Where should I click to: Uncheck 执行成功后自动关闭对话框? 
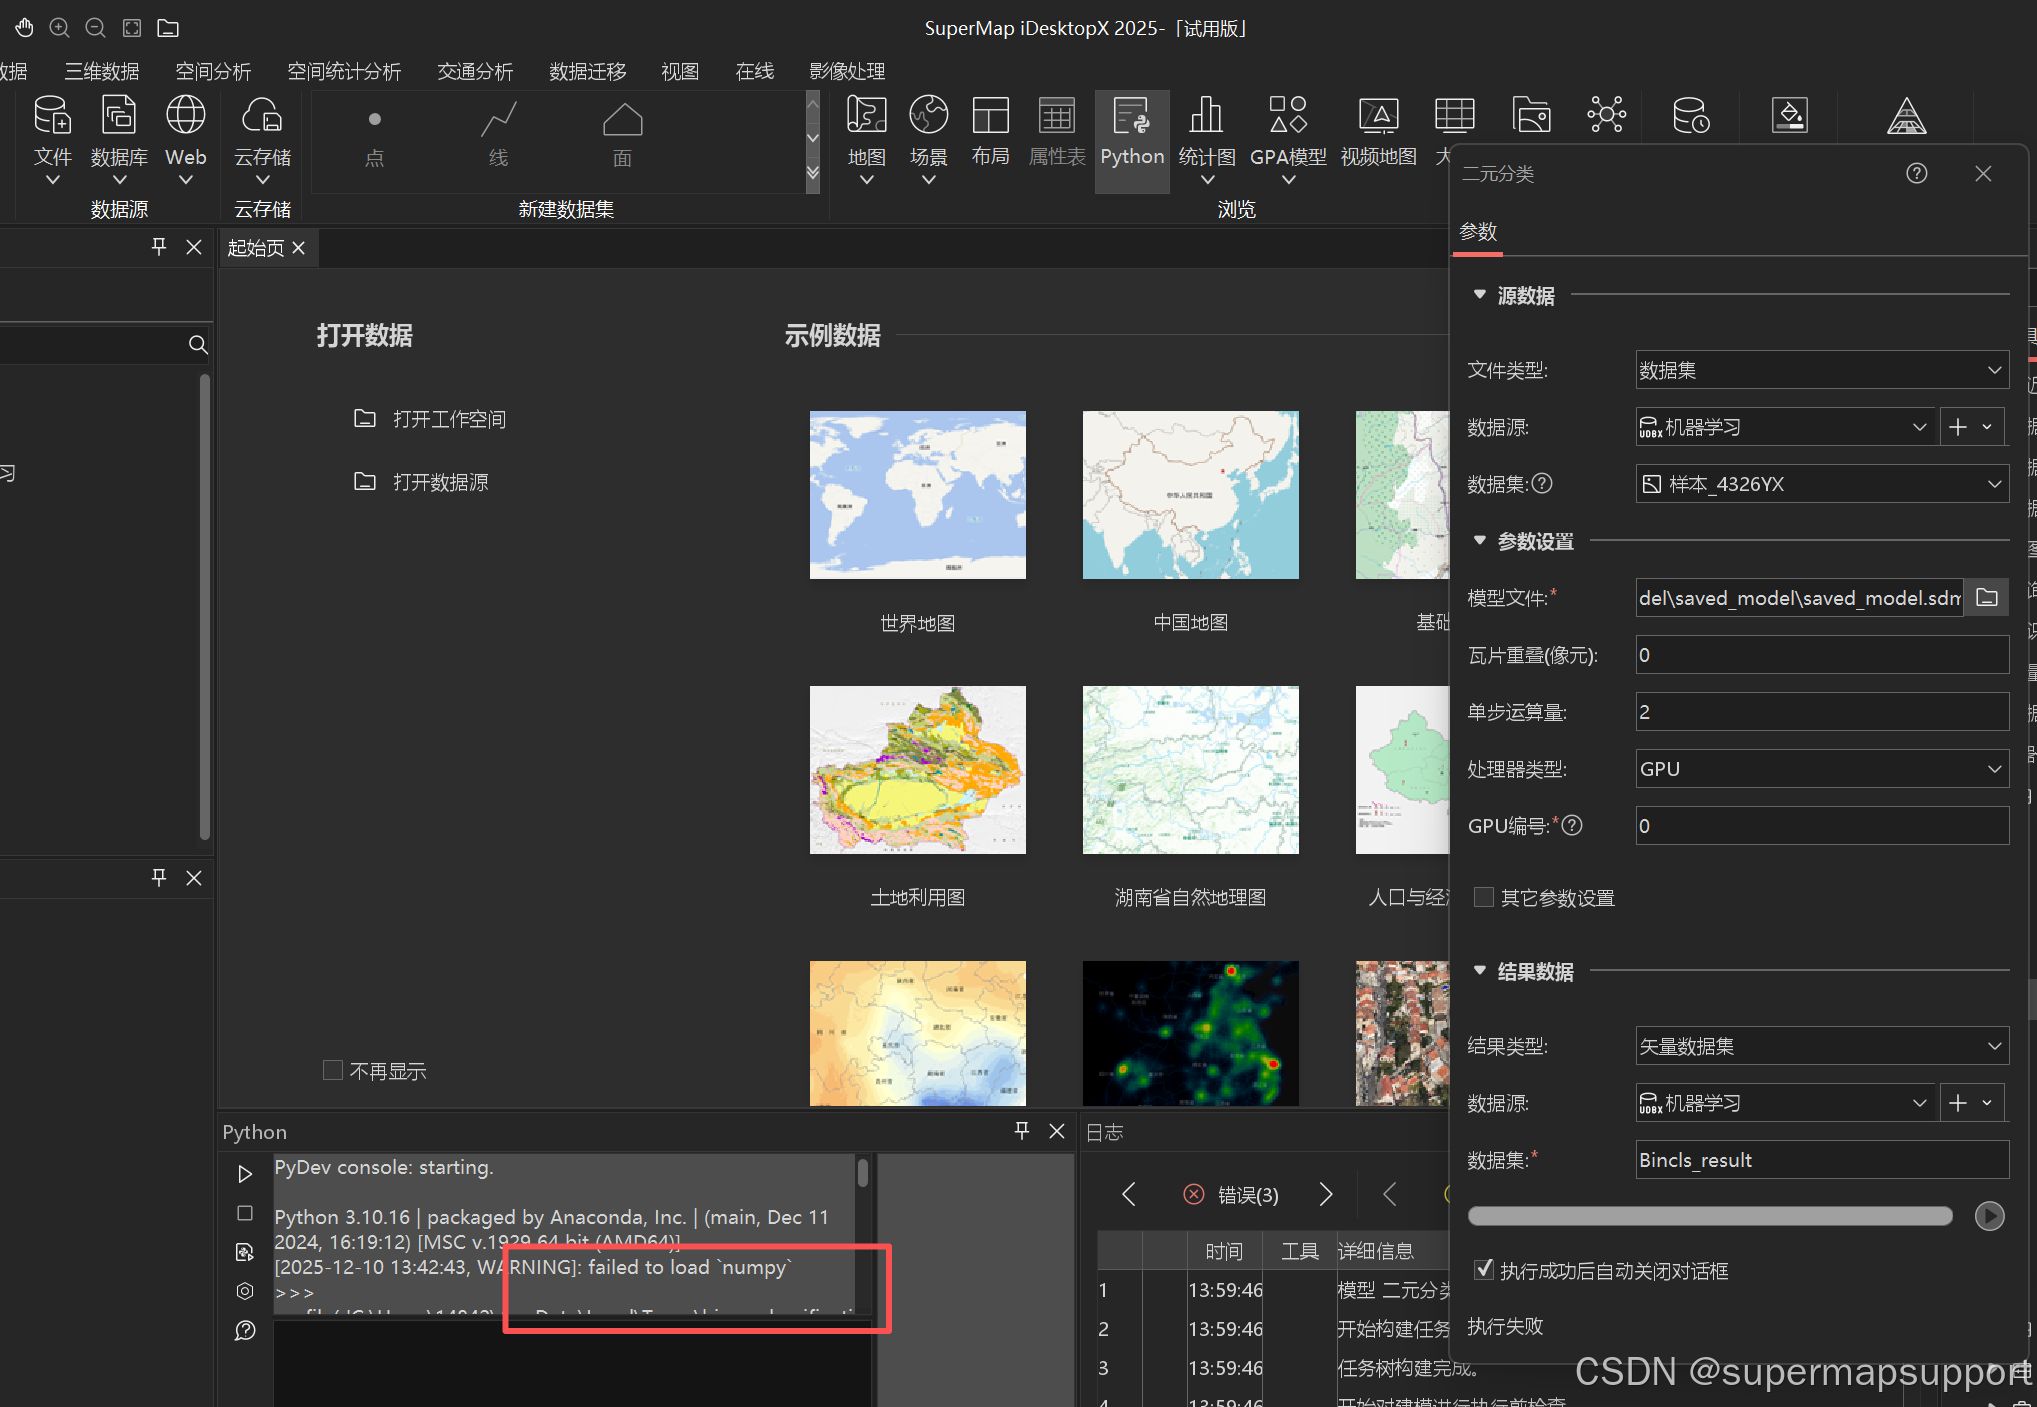pyautogui.click(x=1484, y=1269)
